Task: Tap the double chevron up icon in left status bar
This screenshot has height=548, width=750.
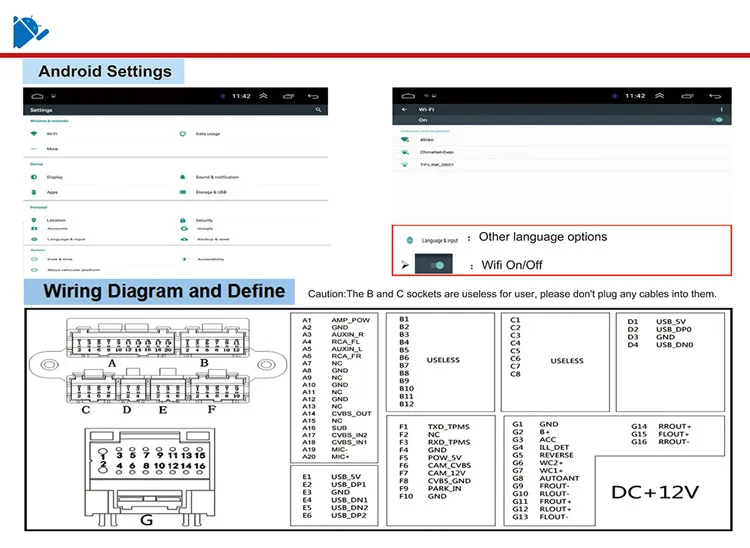Action: coord(263,96)
